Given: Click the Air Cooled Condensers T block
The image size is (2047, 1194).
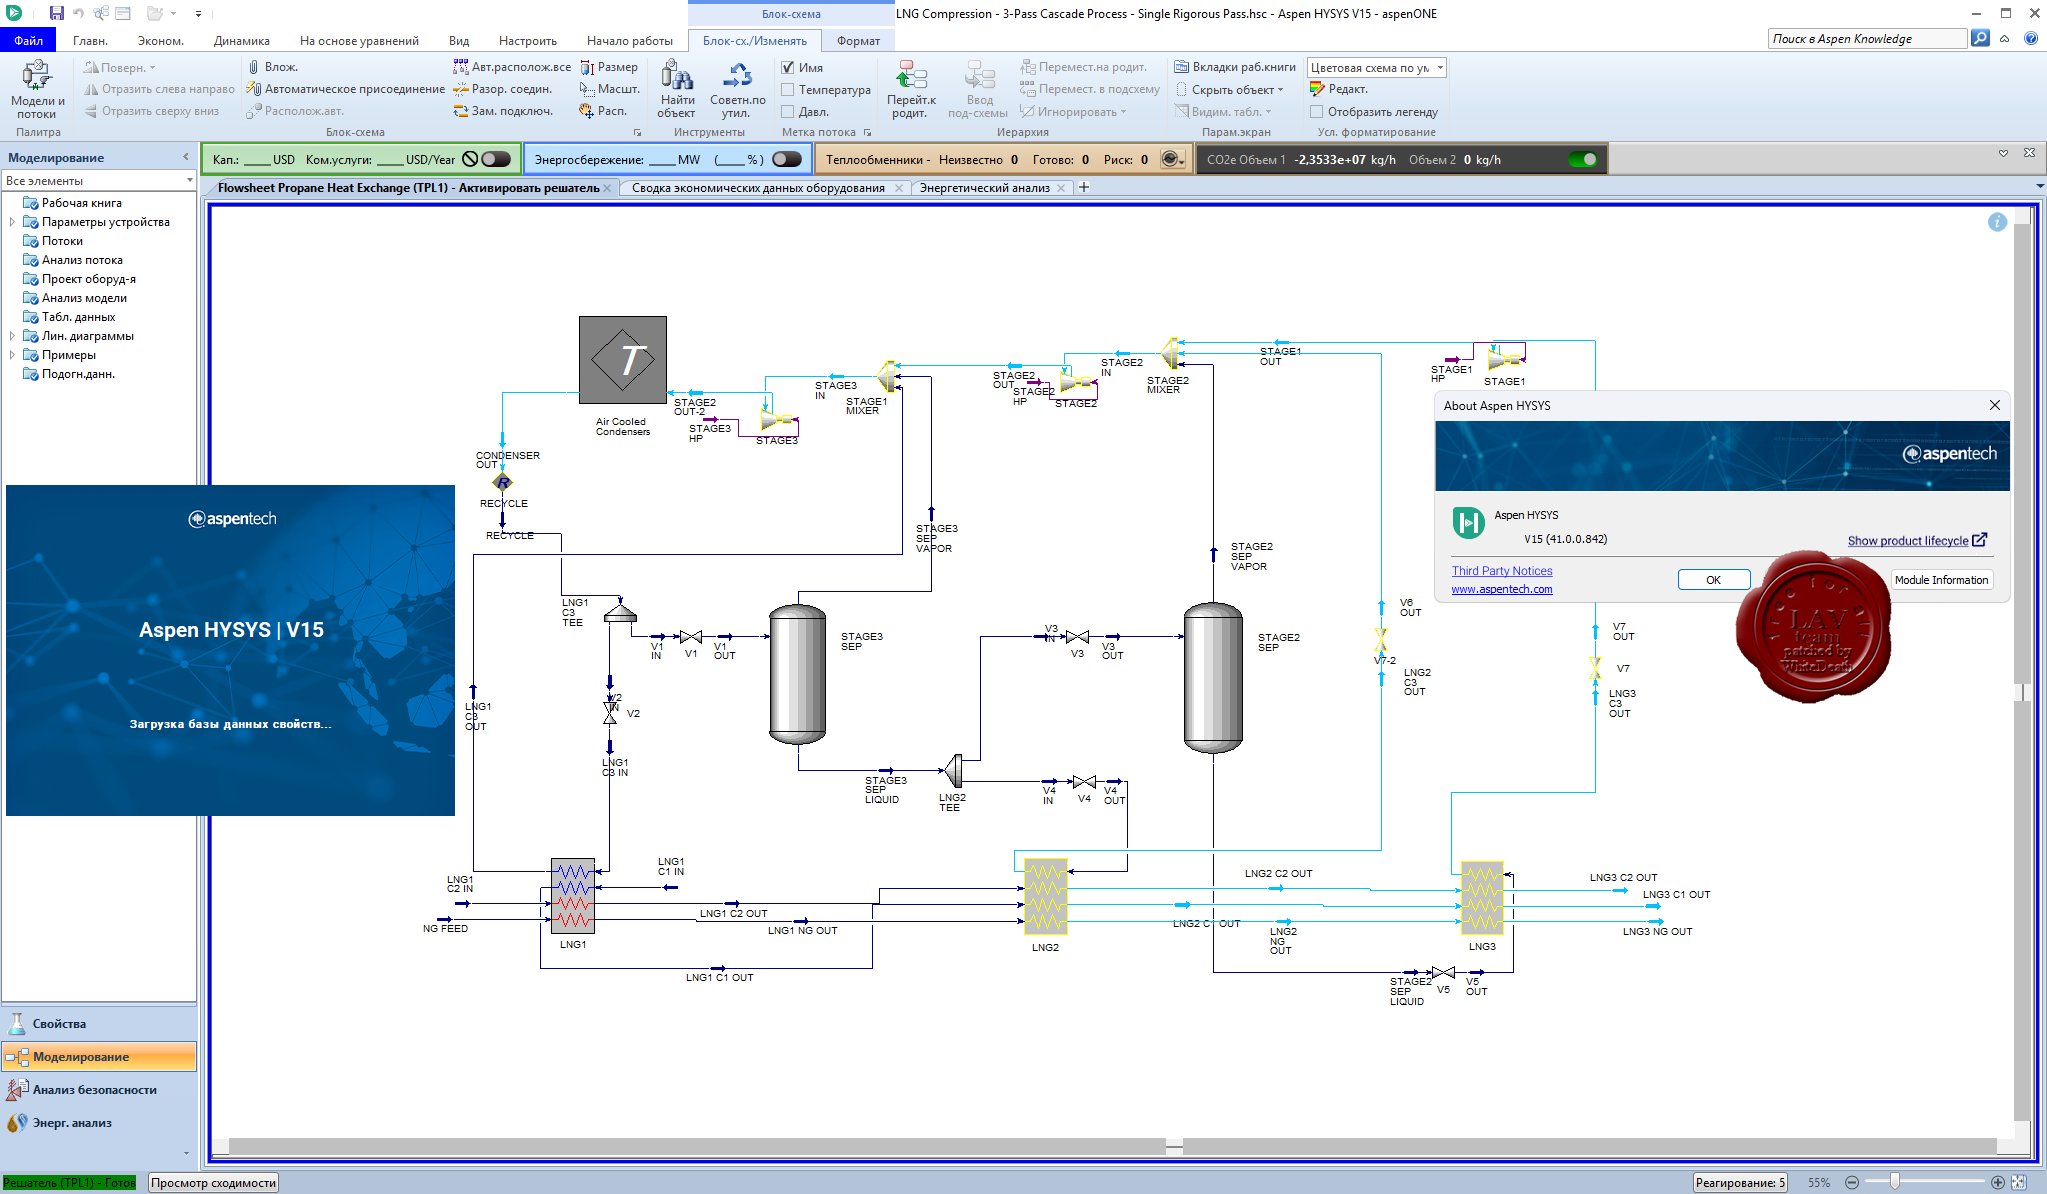Looking at the screenshot, I should pos(623,360).
